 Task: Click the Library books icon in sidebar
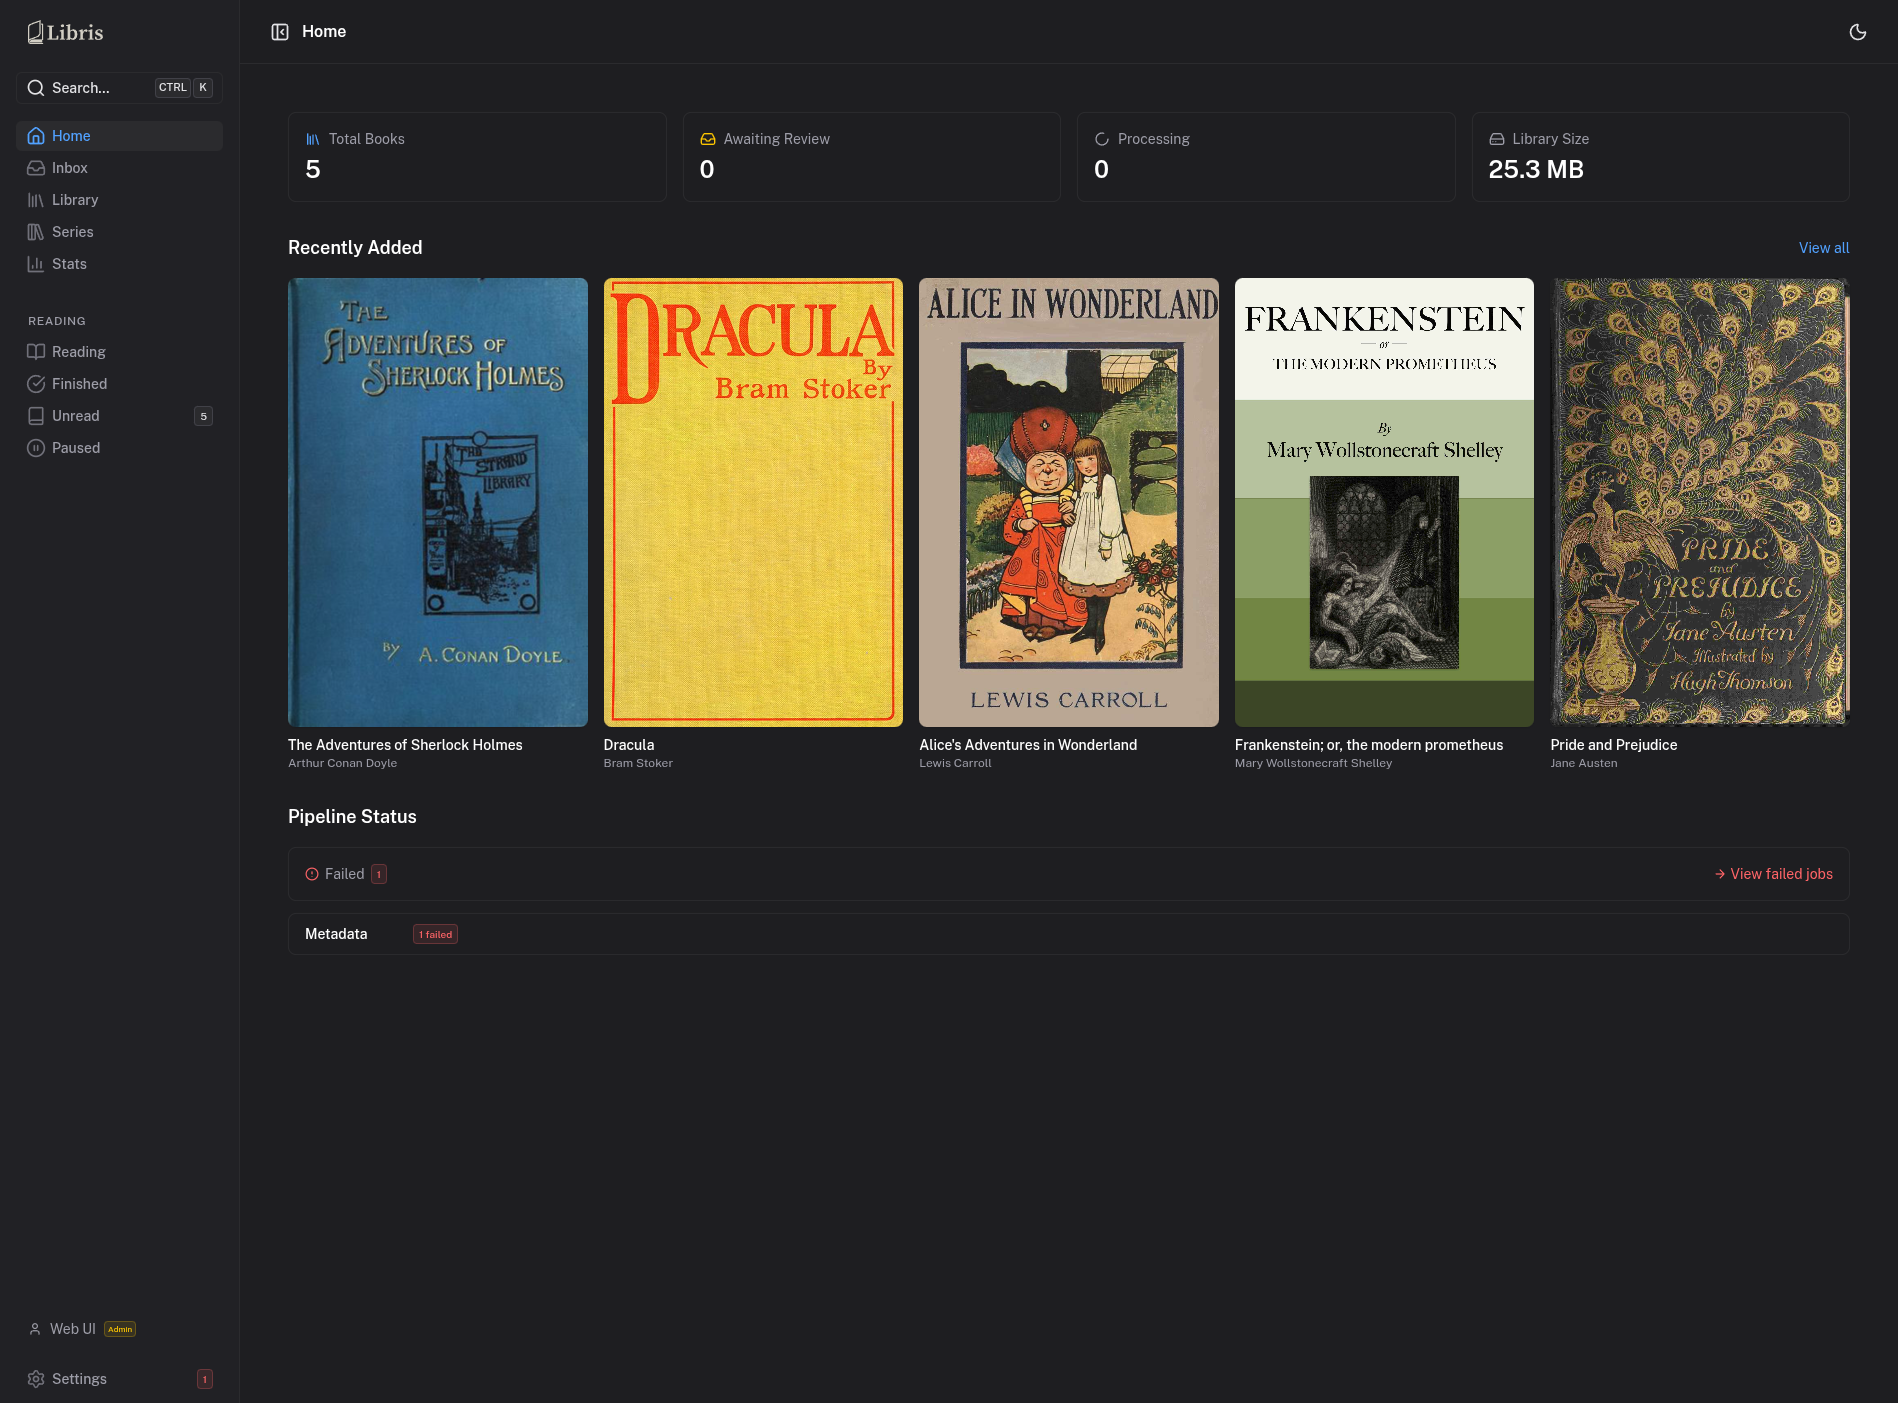pos(36,200)
